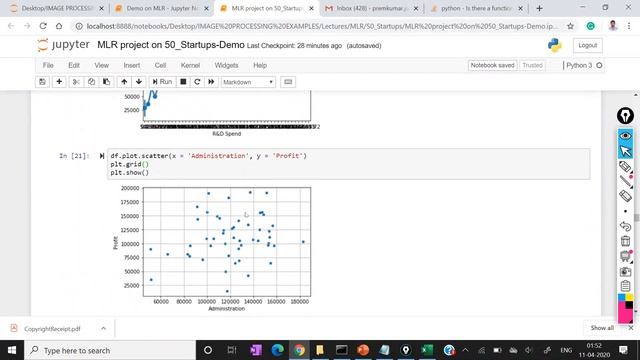
Task: Choose the pencil tool in the Epic Pen bar
Action: tap(625, 167)
